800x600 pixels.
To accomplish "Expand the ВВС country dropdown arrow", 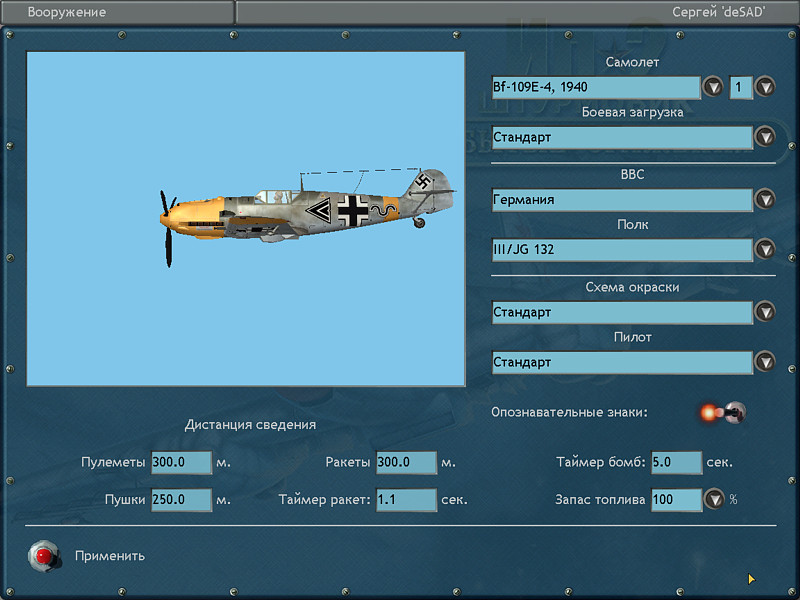I will pyautogui.click(x=765, y=200).
